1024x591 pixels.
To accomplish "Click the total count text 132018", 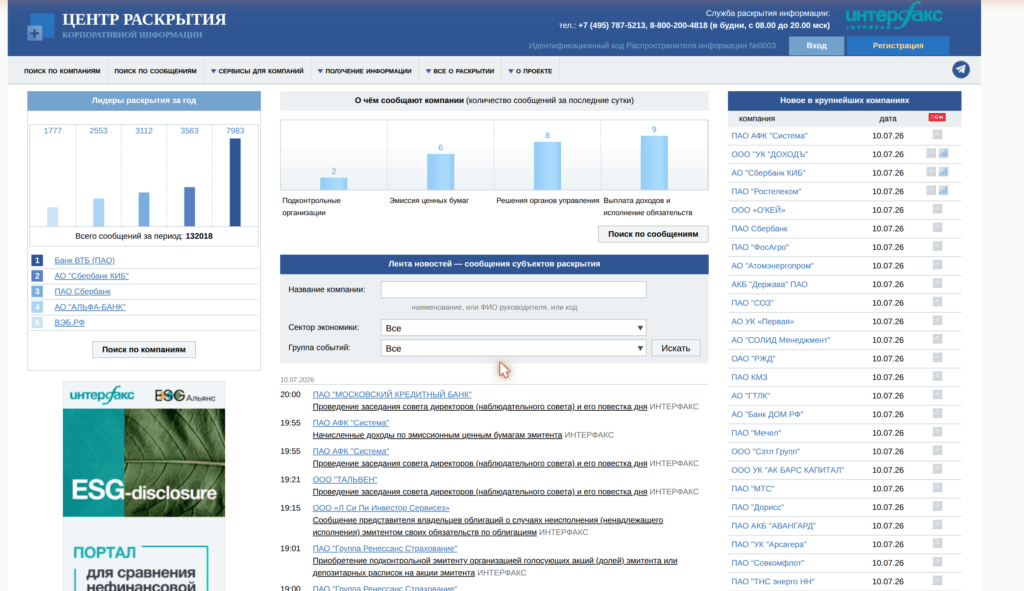I will (199, 236).
